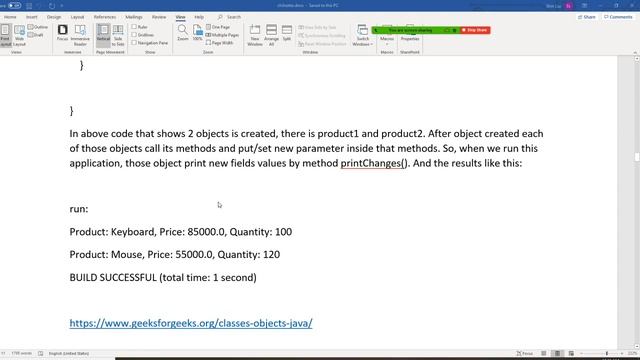This screenshot has width=640, height=360.
Task: Enable the Navigation Pane checkbox
Action: point(134,43)
